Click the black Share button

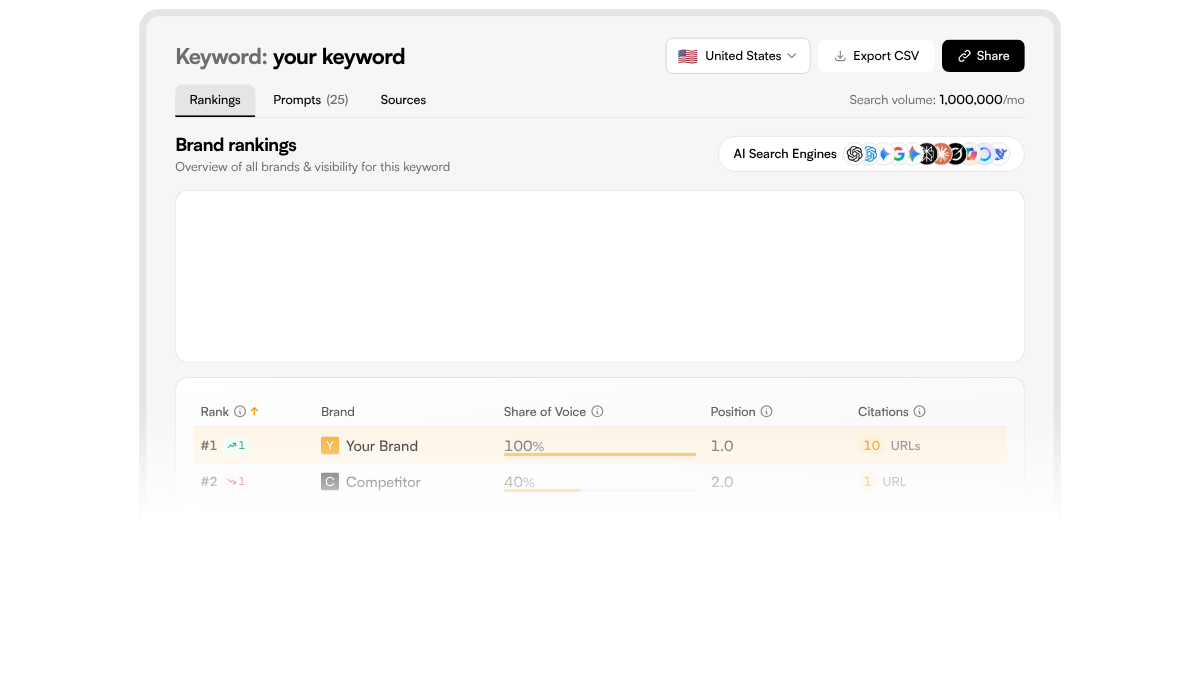[x=983, y=56]
